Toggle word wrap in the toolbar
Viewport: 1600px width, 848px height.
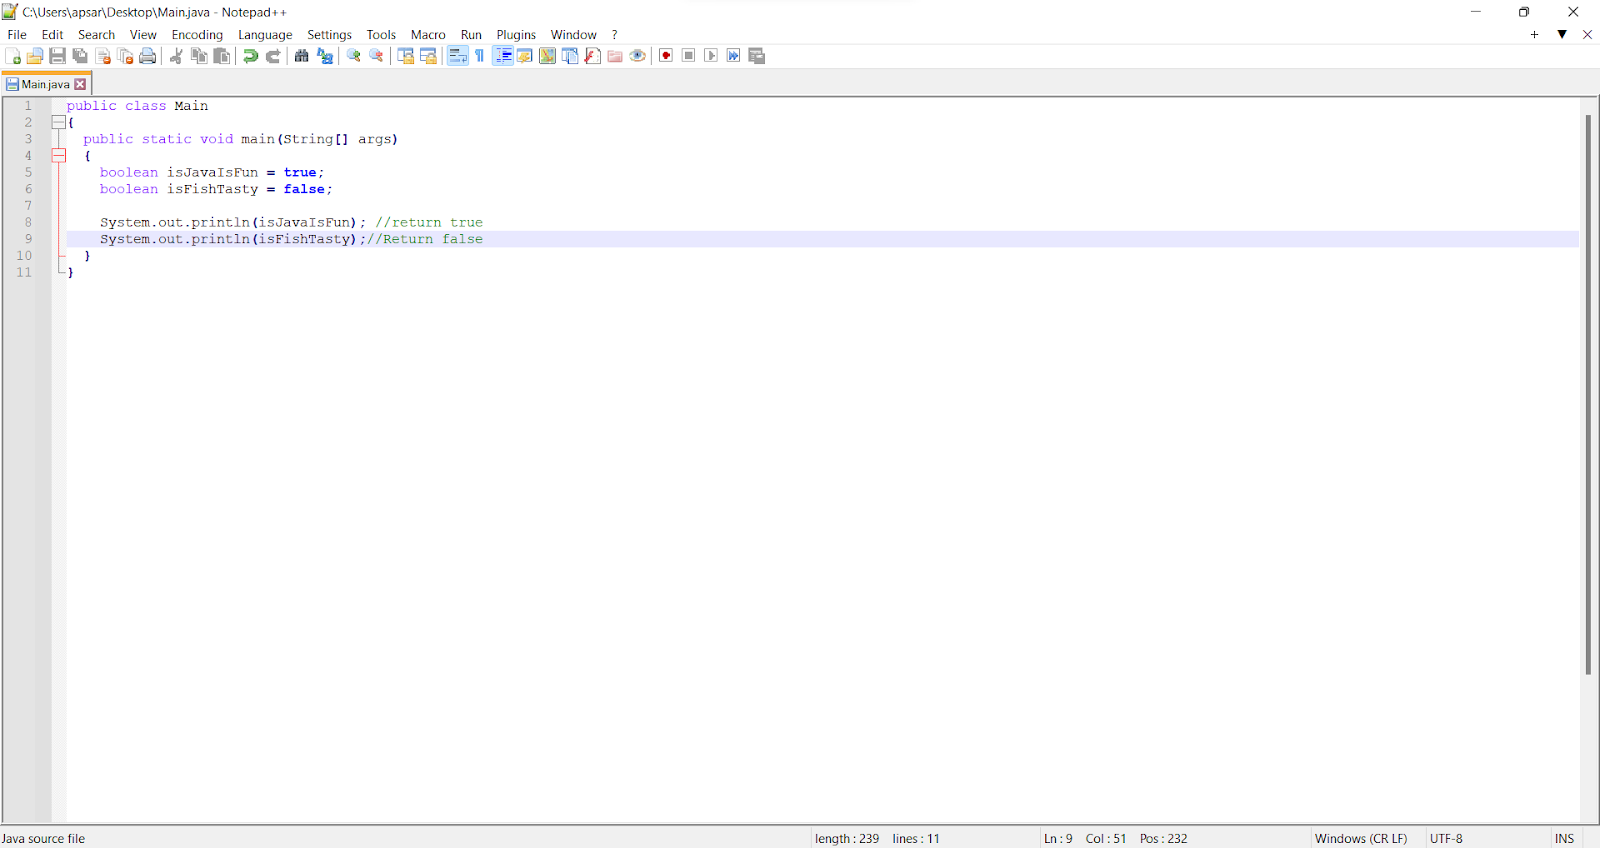point(457,56)
